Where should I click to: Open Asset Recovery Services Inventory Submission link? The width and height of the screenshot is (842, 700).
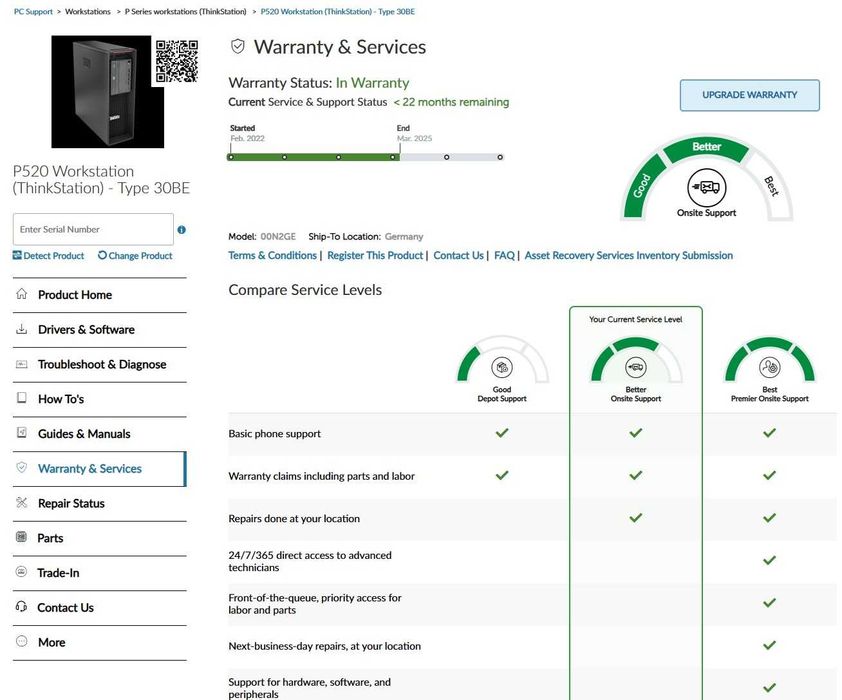tap(629, 256)
